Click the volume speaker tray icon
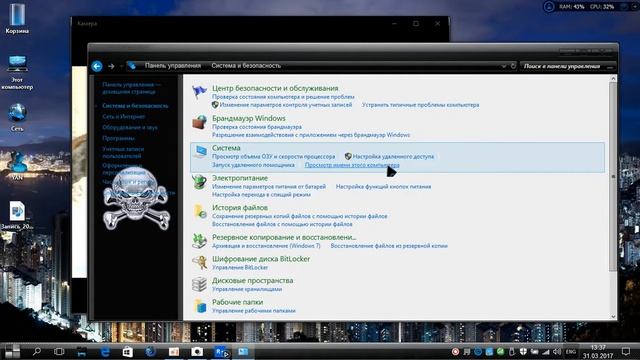Image resolution: width=640 pixels, height=360 pixels. coord(557,351)
